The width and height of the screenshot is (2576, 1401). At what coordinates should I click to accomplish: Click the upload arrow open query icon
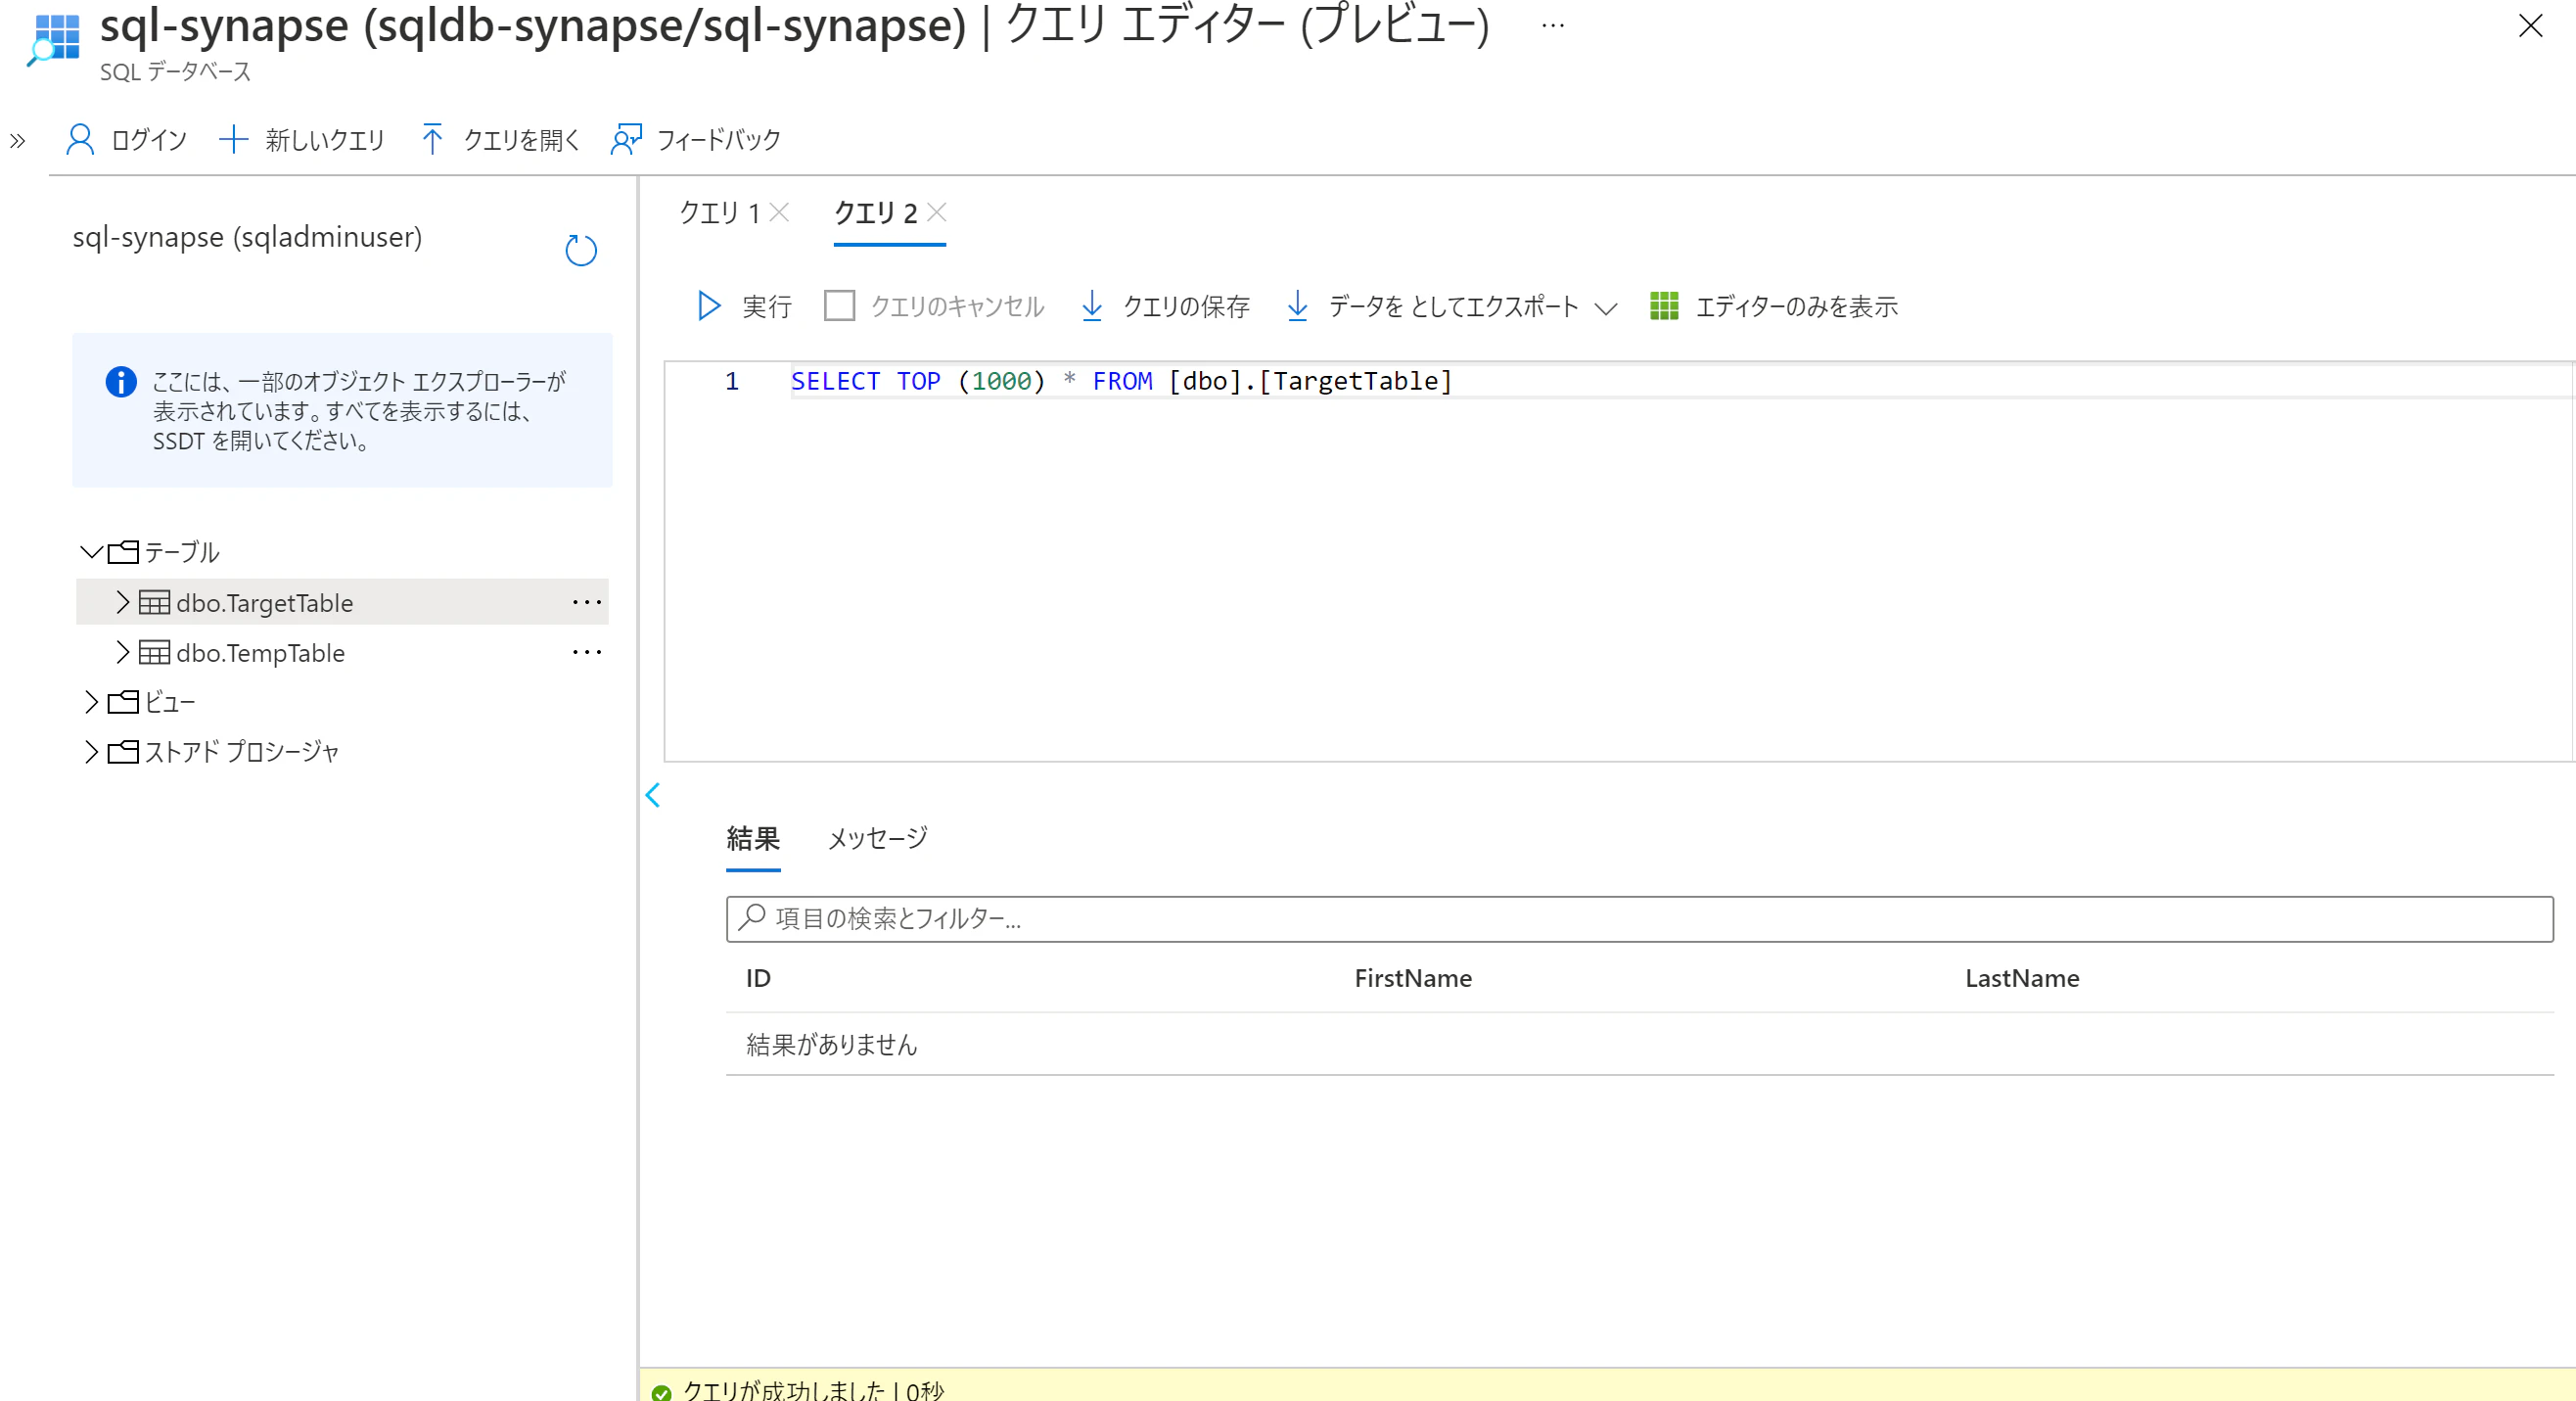click(x=432, y=139)
